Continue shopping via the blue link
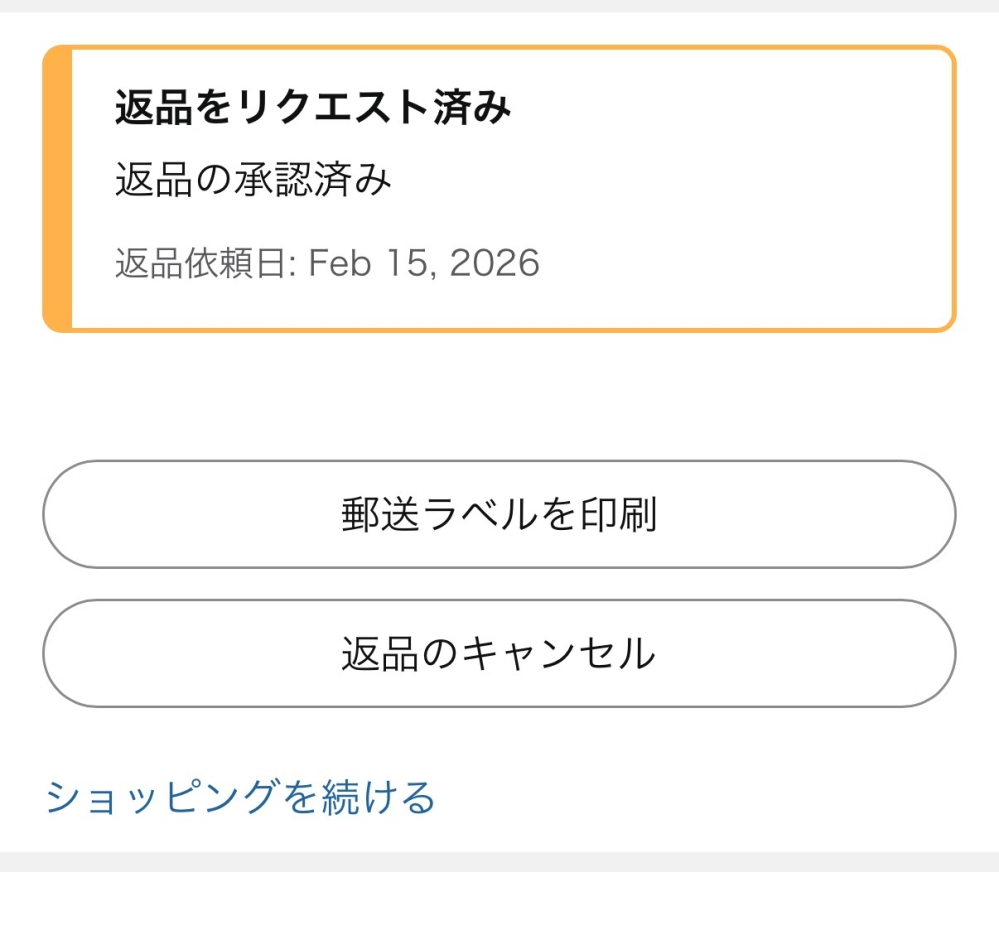999x930 pixels. point(240,797)
